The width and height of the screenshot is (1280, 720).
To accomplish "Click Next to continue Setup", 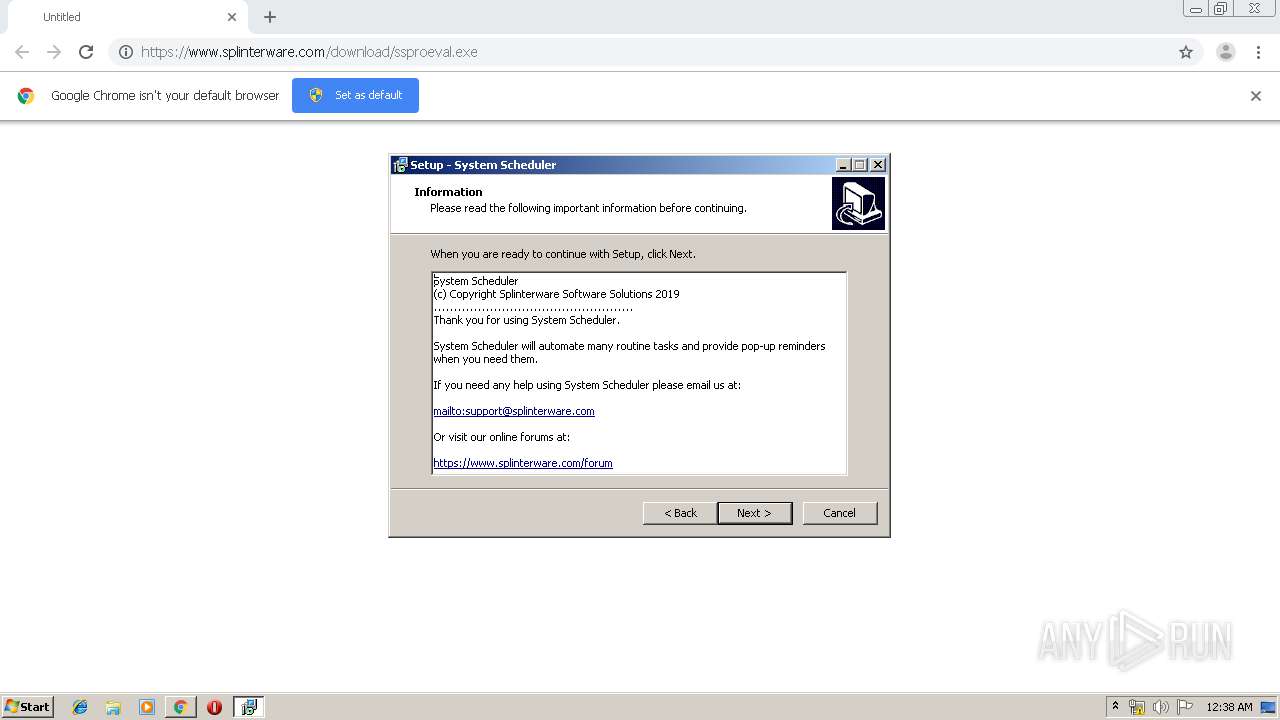I will [755, 513].
